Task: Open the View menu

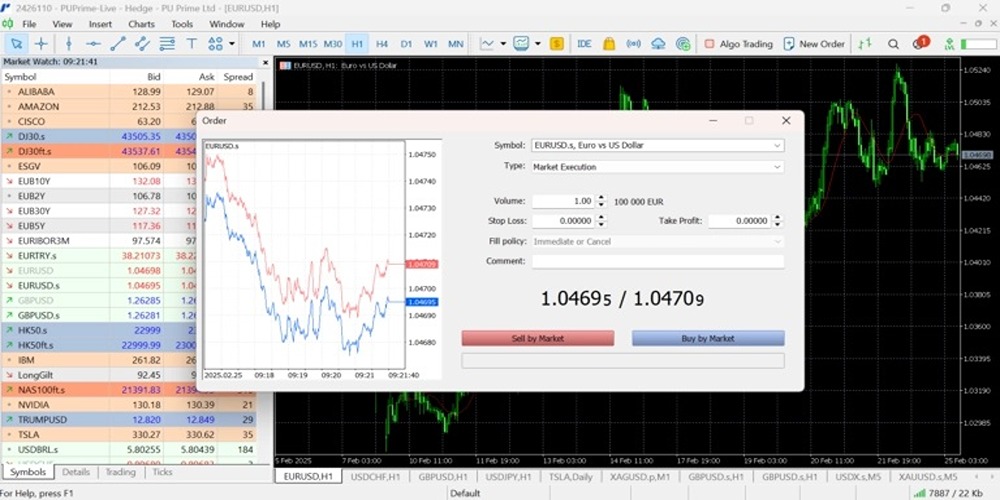Action: 62,24
